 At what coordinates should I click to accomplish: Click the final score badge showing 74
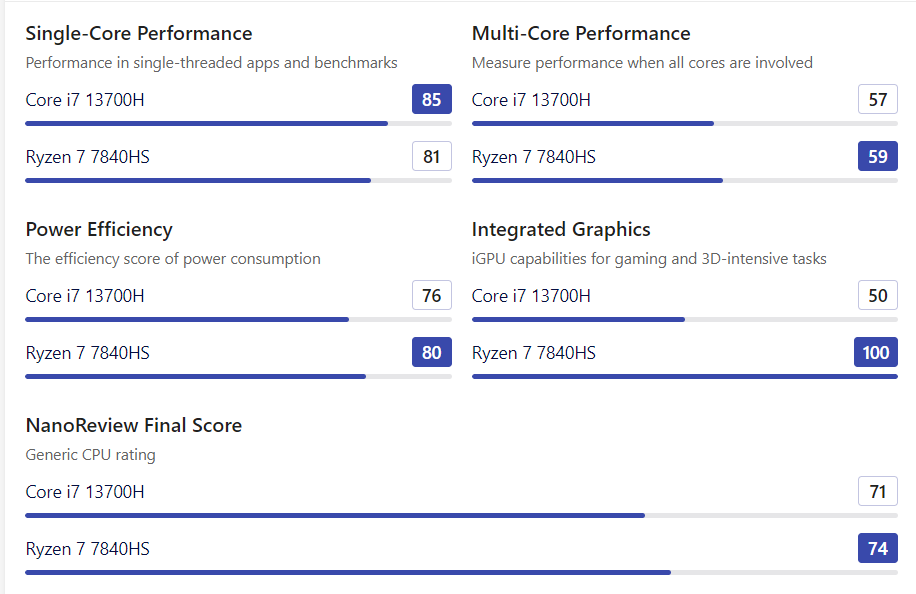(x=878, y=549)
